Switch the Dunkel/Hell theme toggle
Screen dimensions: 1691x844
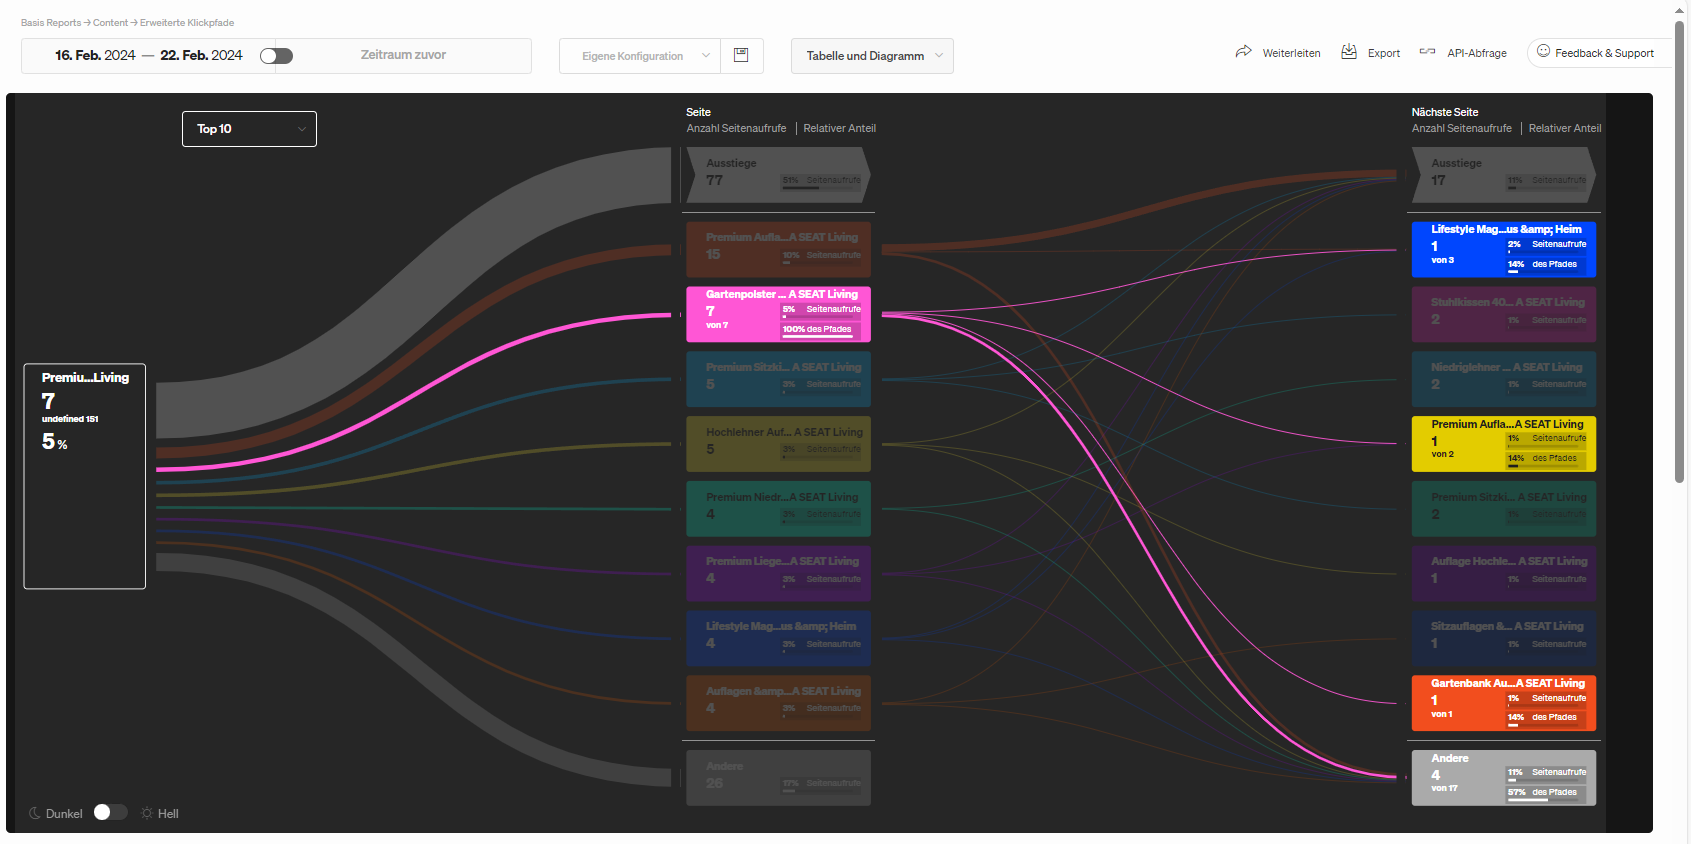point(110,812)
